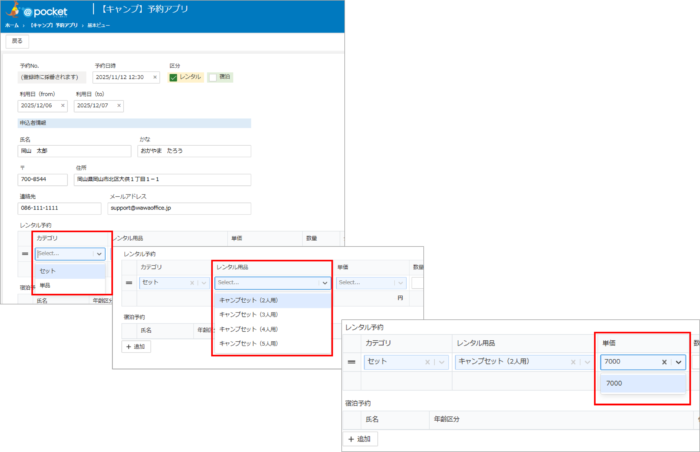Enable the 宿泊 checkbox
Screen dimensions: 700x452
pyautogui.click(x=213, y=77)
